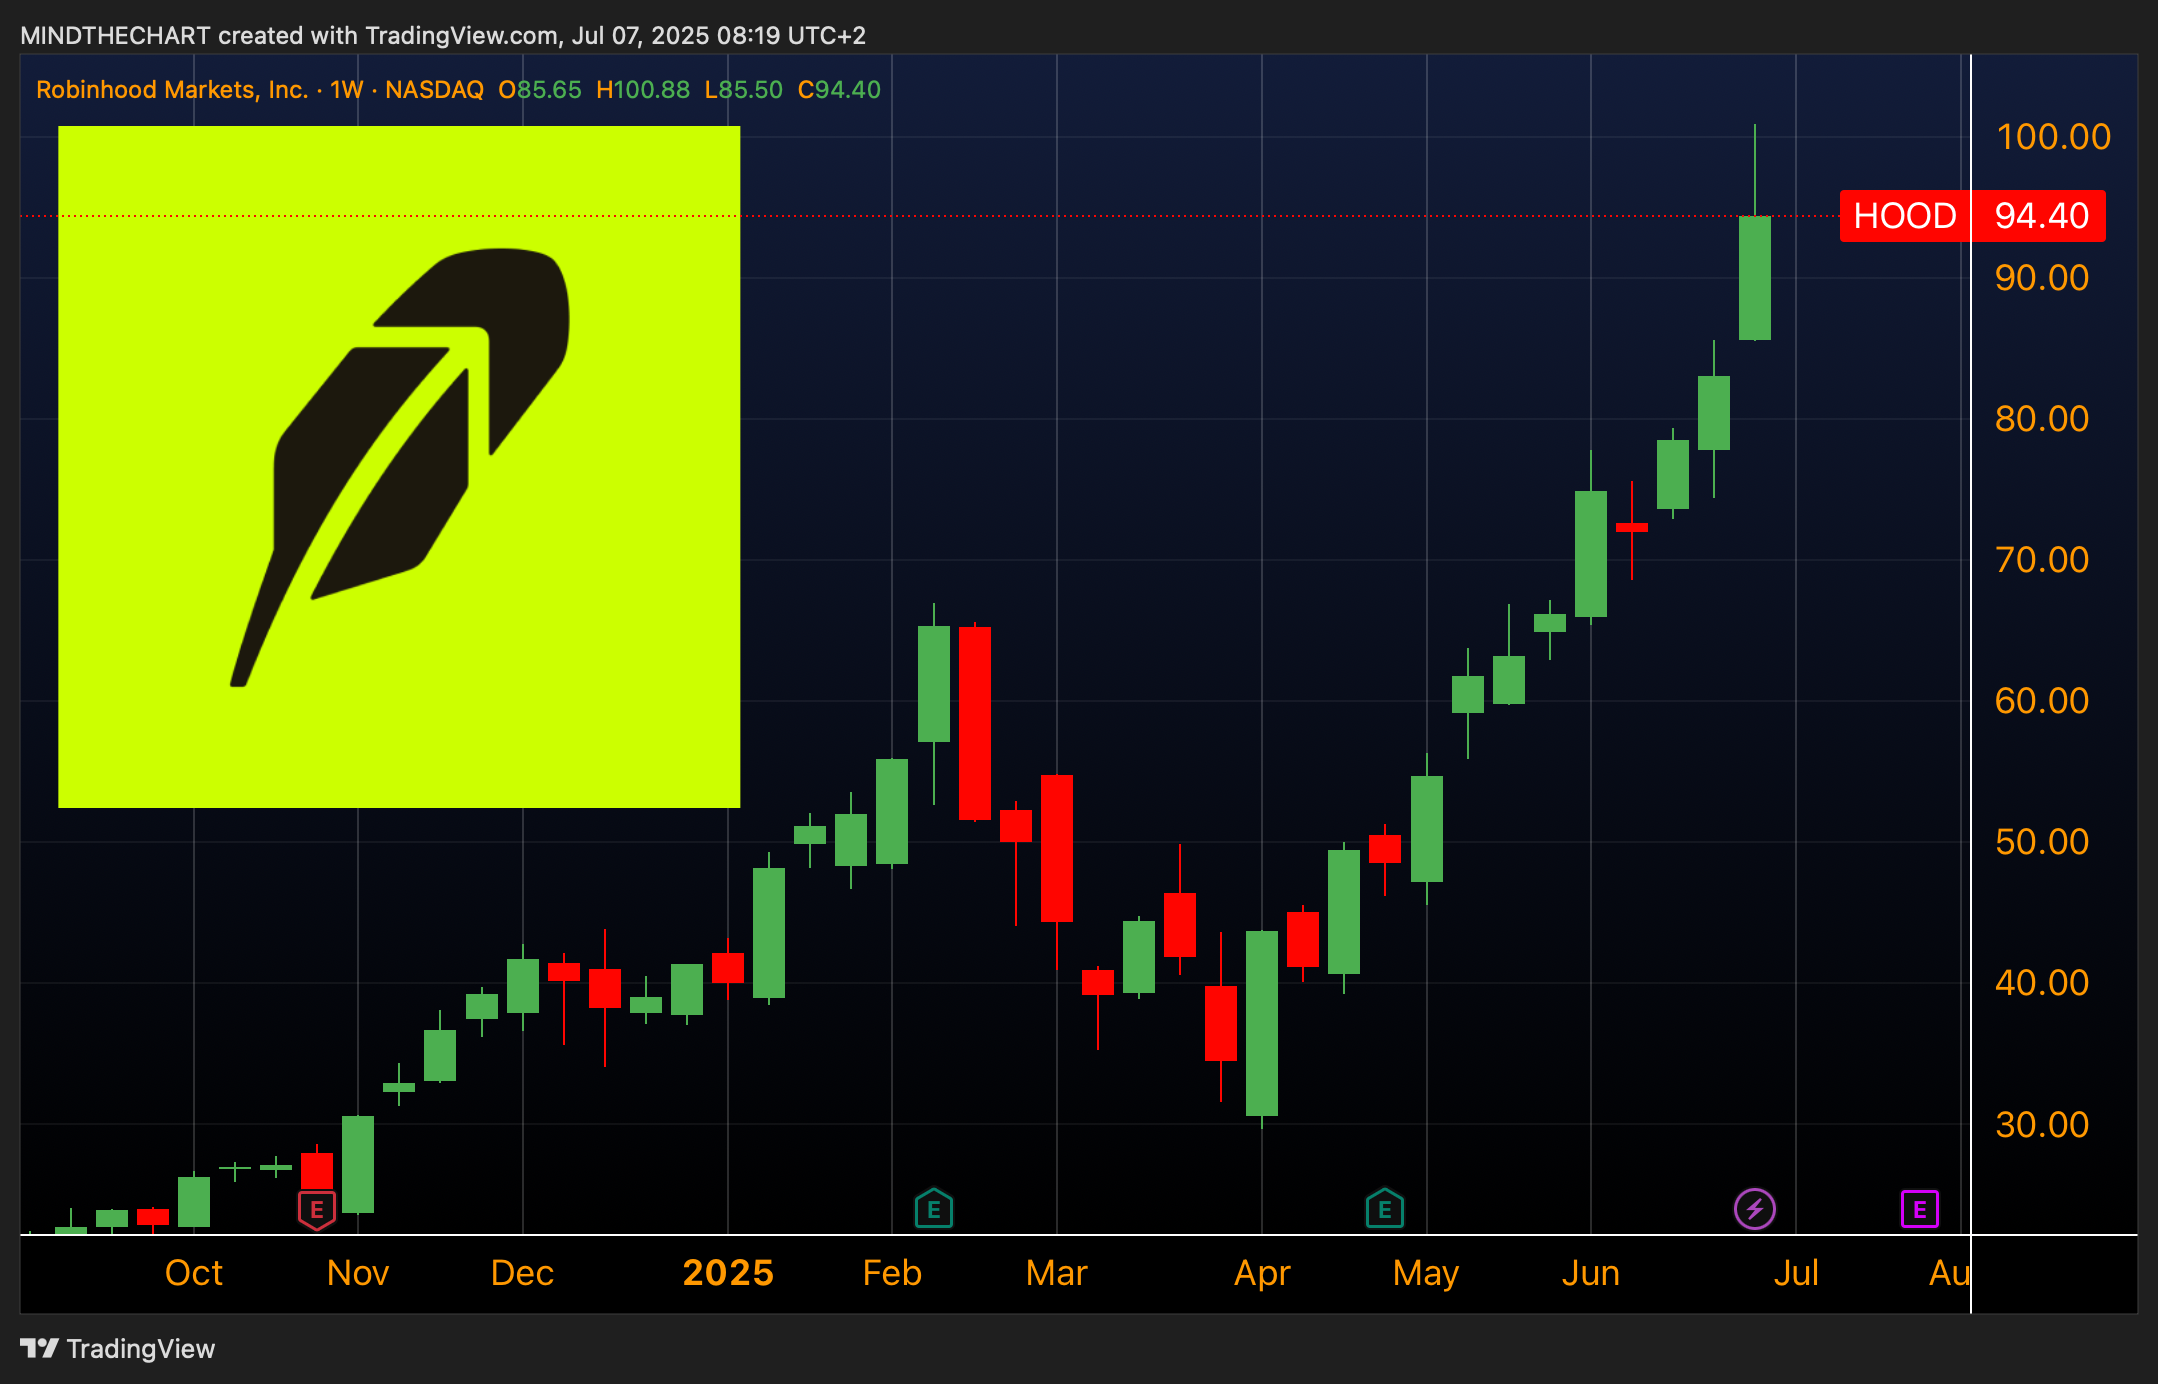Click the open value O85.65
Image resolution: width=2158 pixels, height=1384 pixels.
tap(540, 90)
